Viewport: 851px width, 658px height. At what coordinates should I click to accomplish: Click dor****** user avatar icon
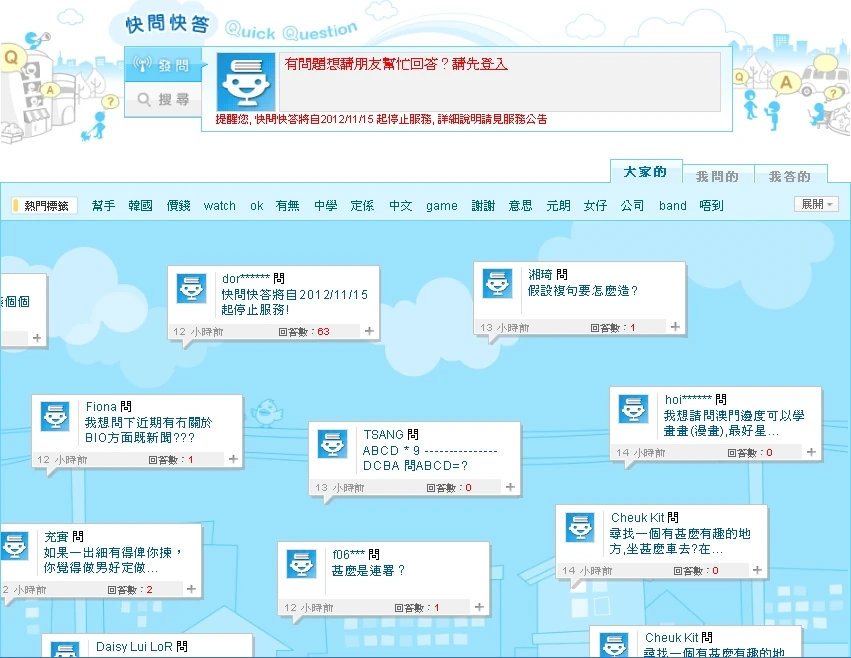[192, 288]
